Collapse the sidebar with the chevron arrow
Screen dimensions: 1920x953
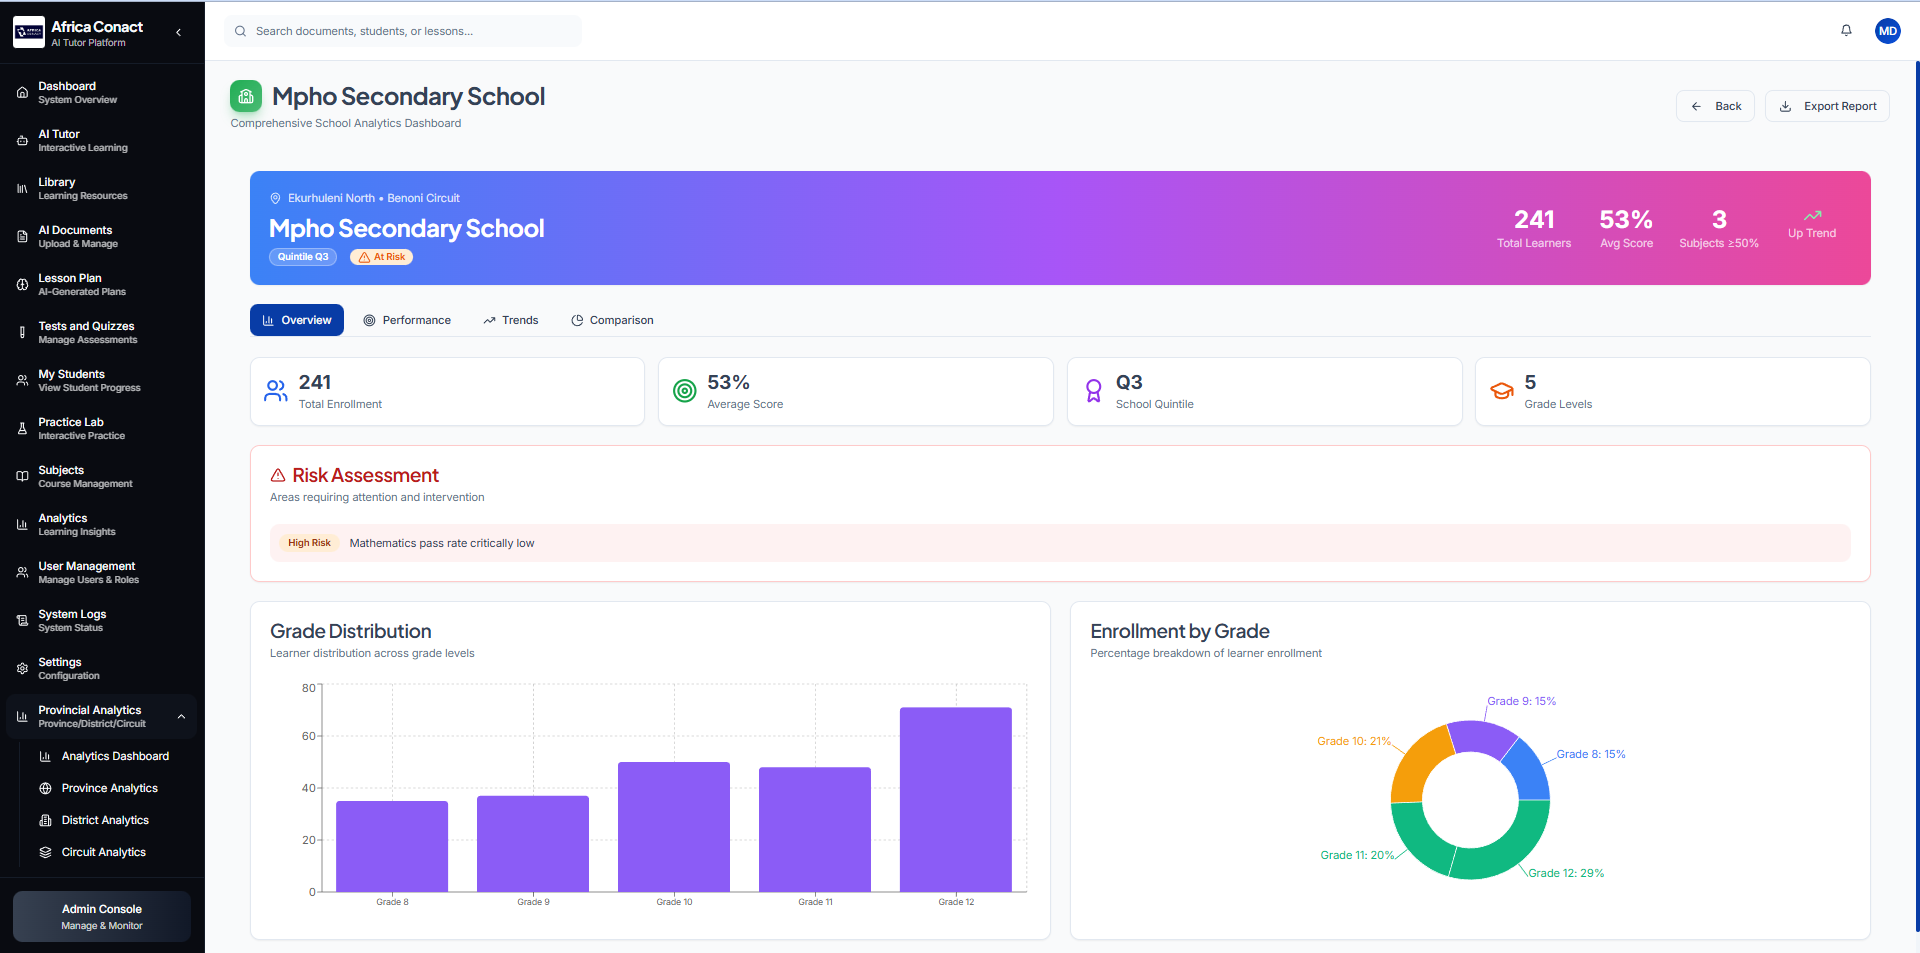[x=178, y=31]
